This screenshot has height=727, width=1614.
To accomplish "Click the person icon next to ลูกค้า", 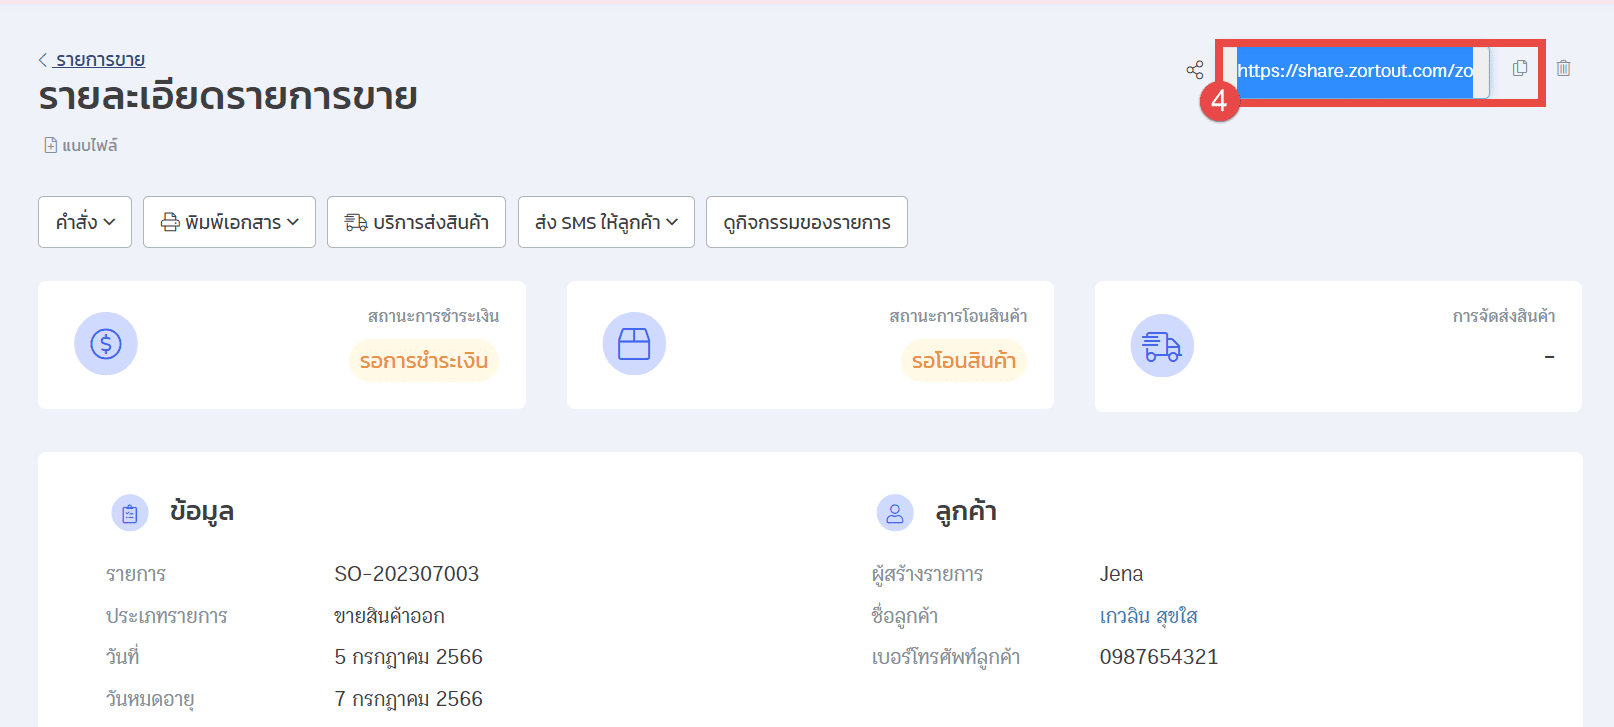I will click(x=895, y=514).
